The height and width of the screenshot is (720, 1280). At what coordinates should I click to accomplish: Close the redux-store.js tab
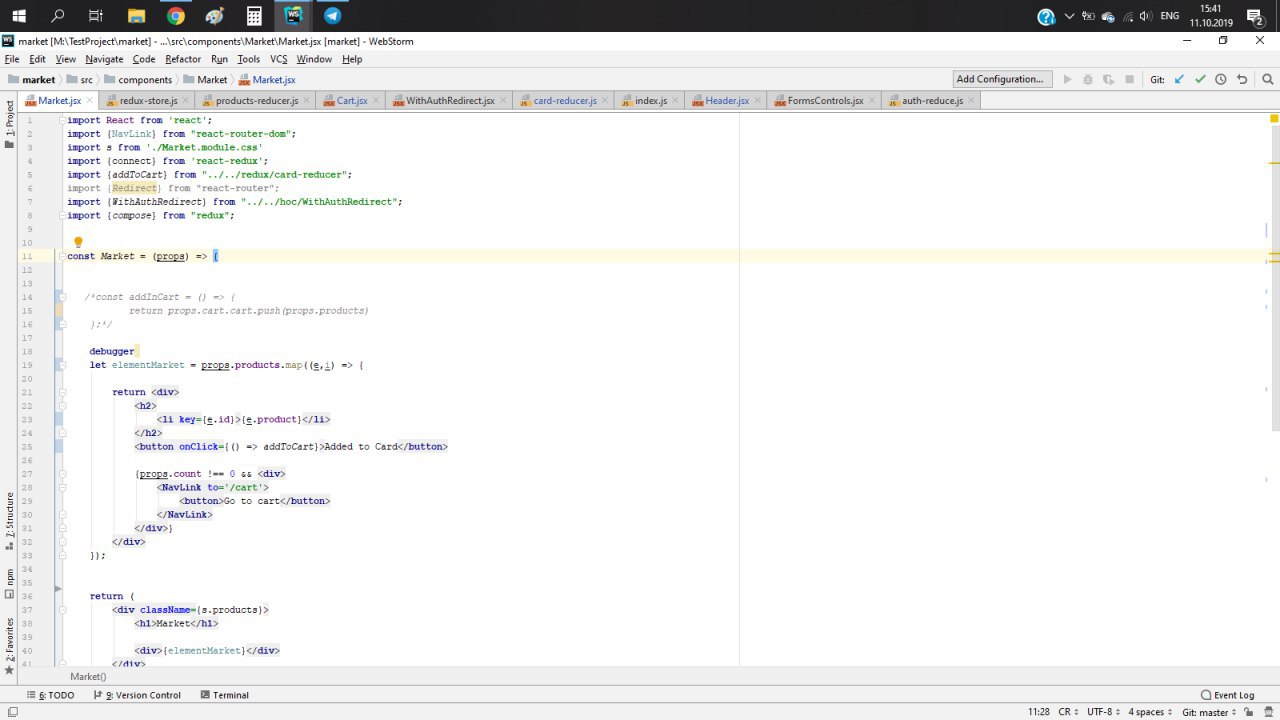187,100
